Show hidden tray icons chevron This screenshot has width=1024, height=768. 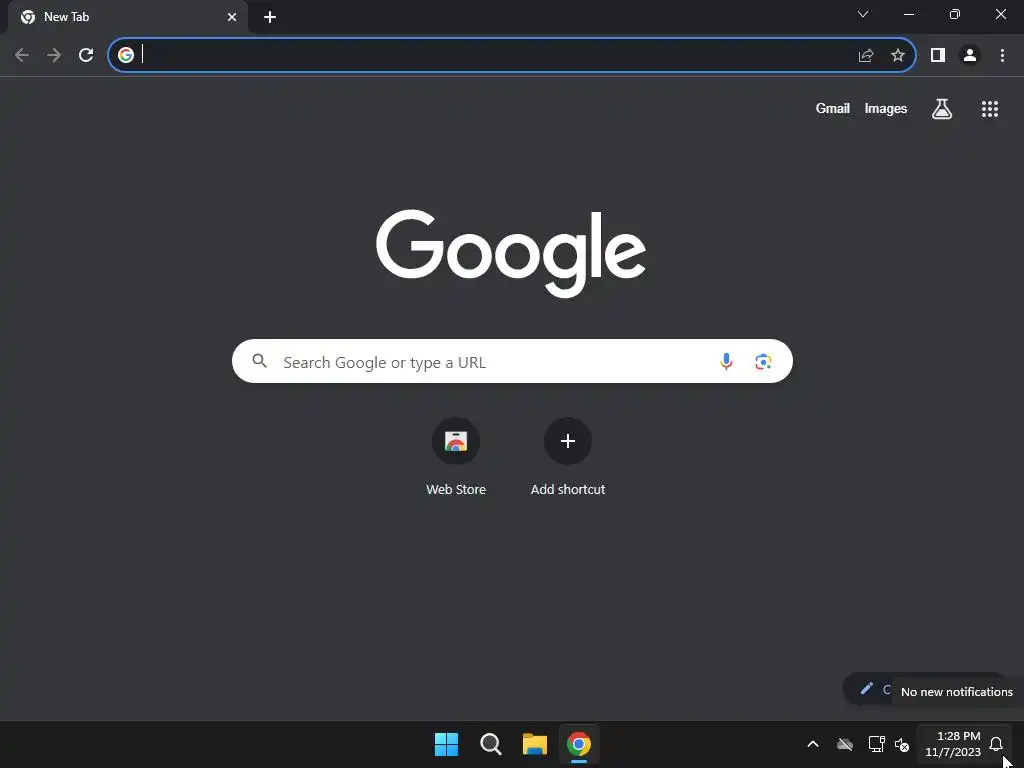click(813, 744)
